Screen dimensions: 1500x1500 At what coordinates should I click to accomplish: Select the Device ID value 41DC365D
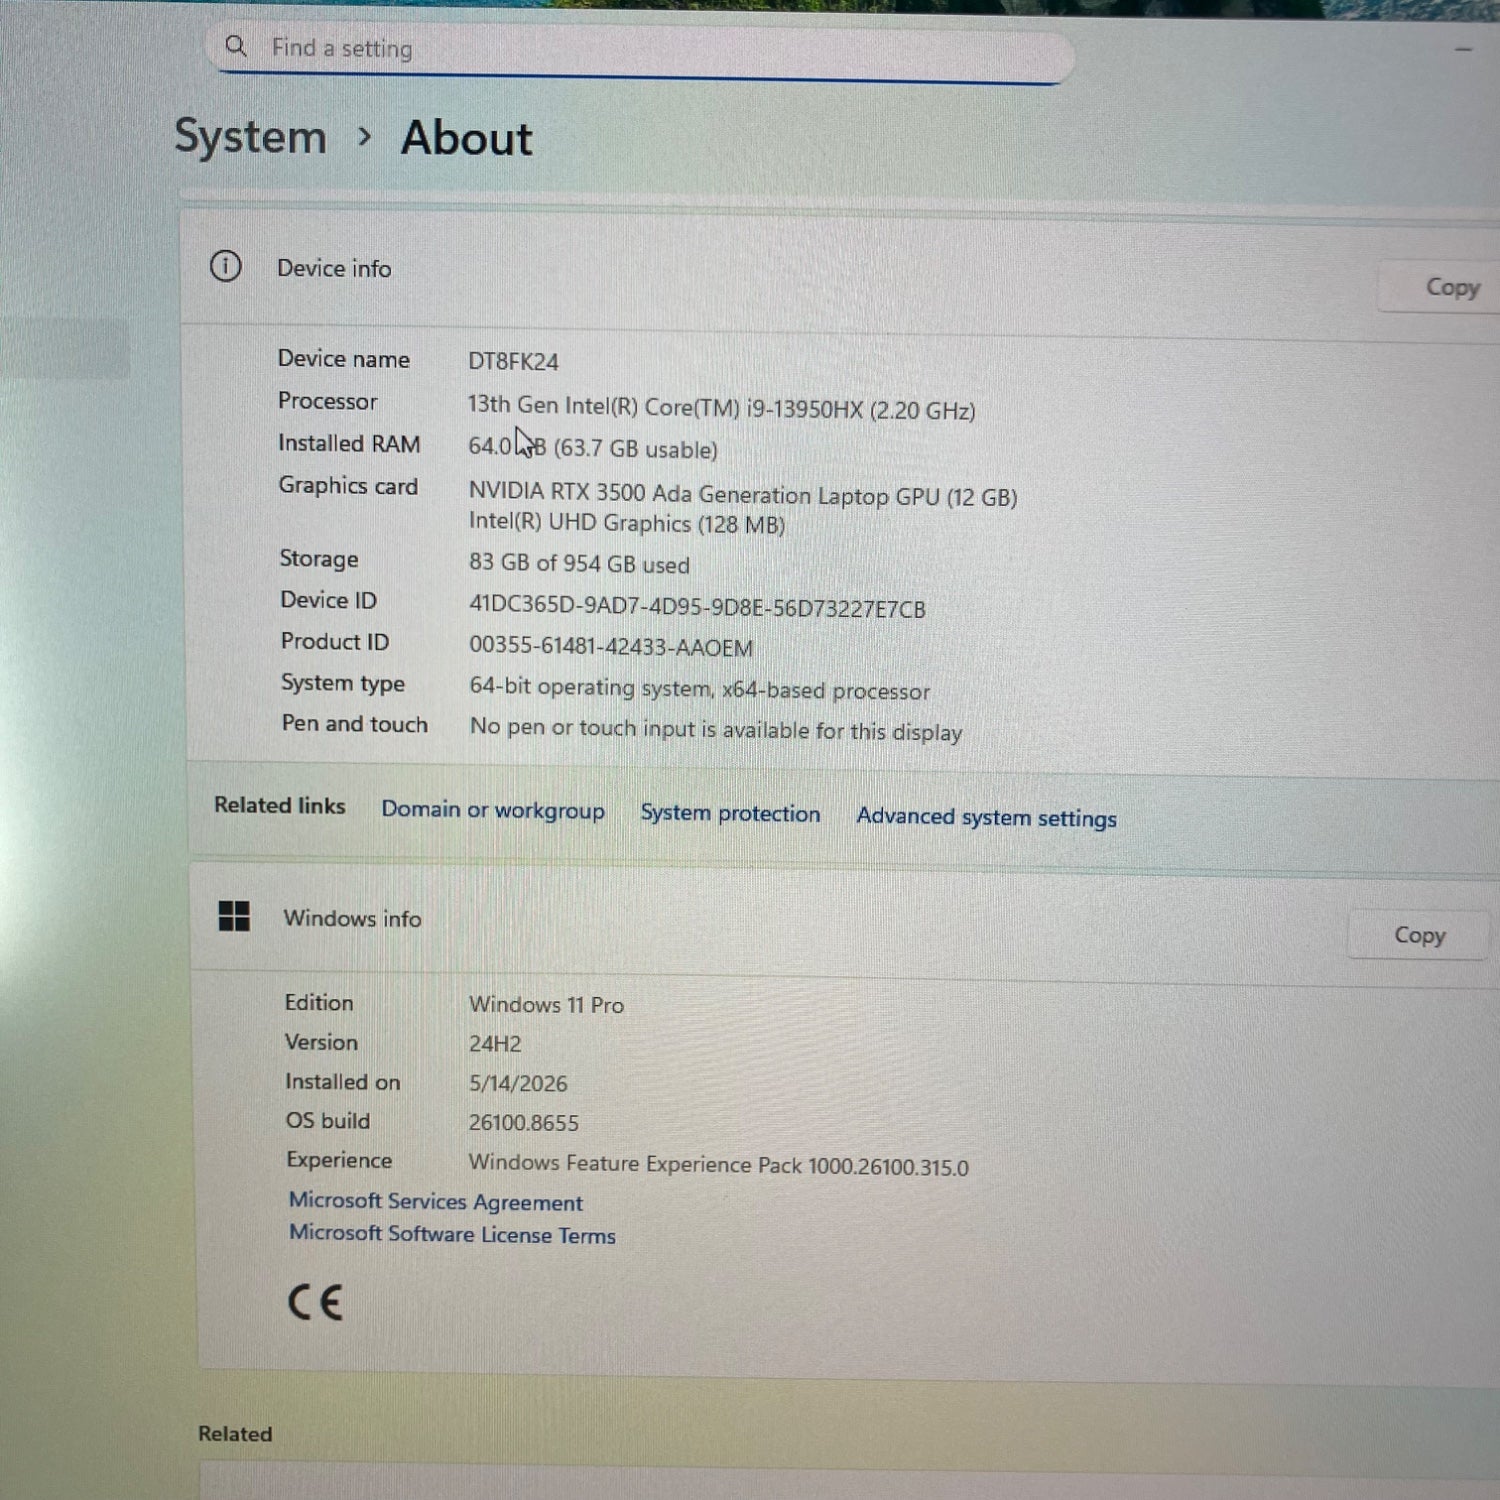tap(697, 608)
